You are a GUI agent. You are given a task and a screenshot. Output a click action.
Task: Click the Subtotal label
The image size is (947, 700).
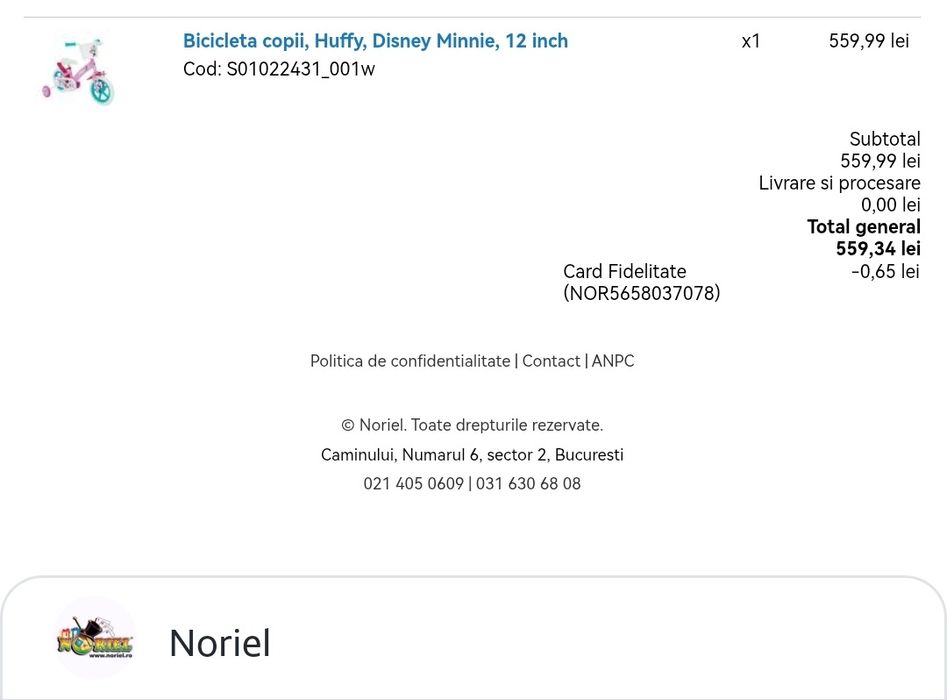click(885, 139)
